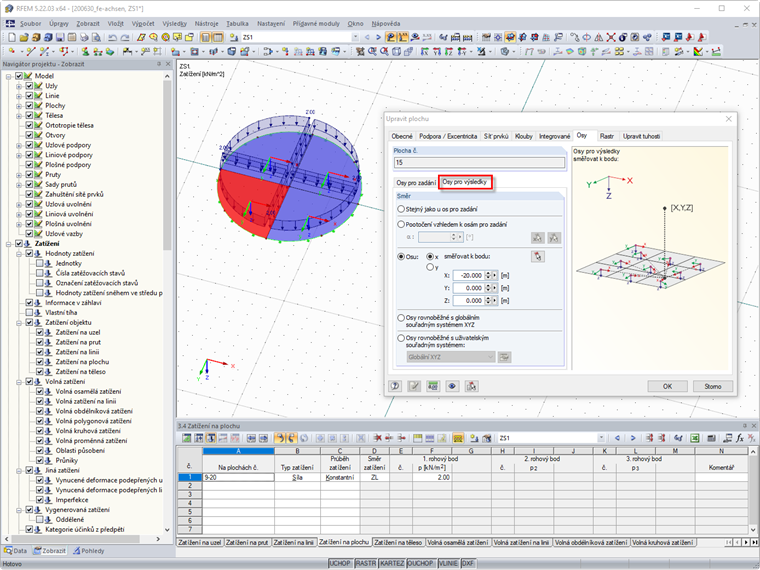The image size is (760, 570).
Task: Click the function fx icon in the table toolbar
Action: click(740, 438)
